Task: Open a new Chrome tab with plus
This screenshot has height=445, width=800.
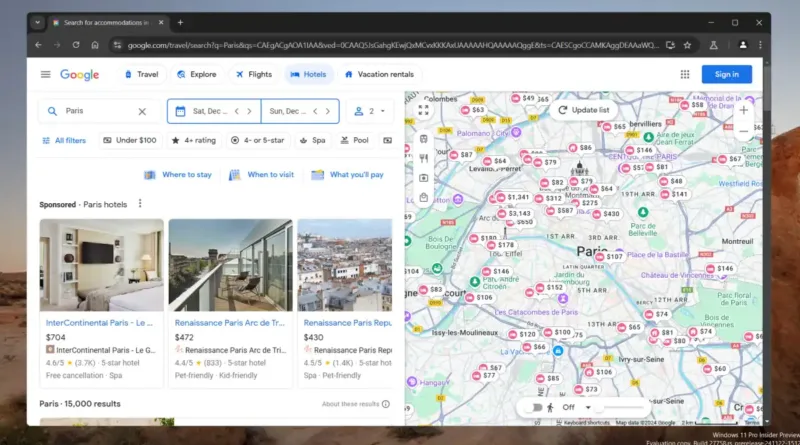Action: point(180,22)
